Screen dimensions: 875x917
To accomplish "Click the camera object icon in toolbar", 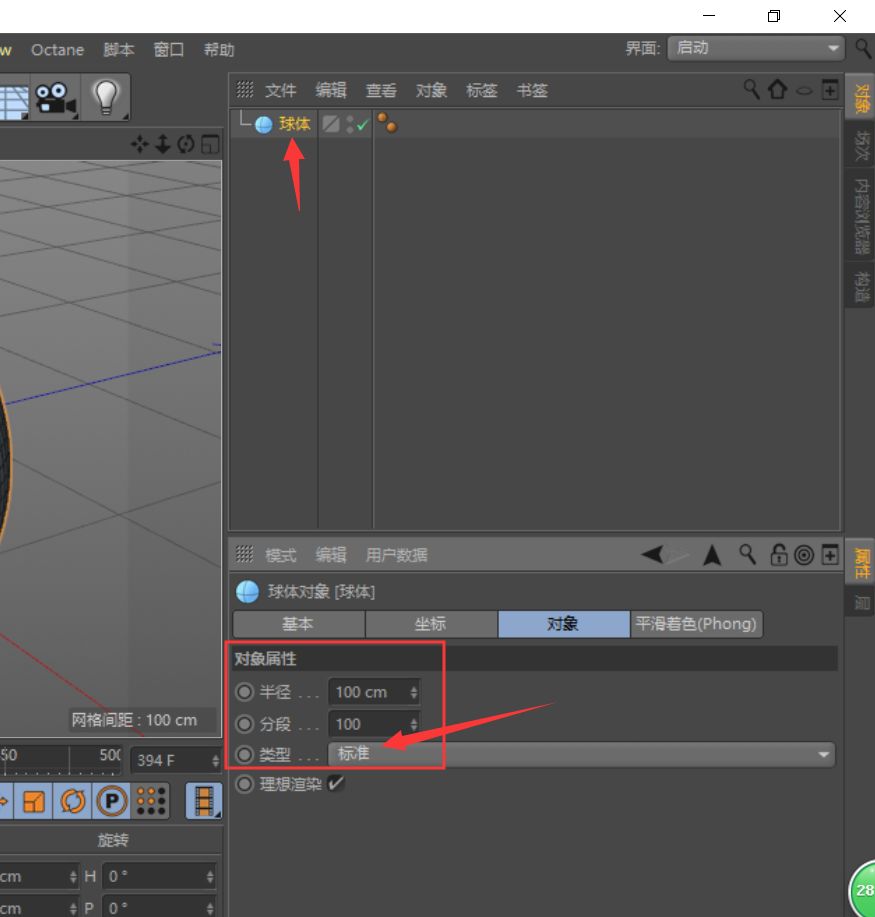I will tap(55, 98).
